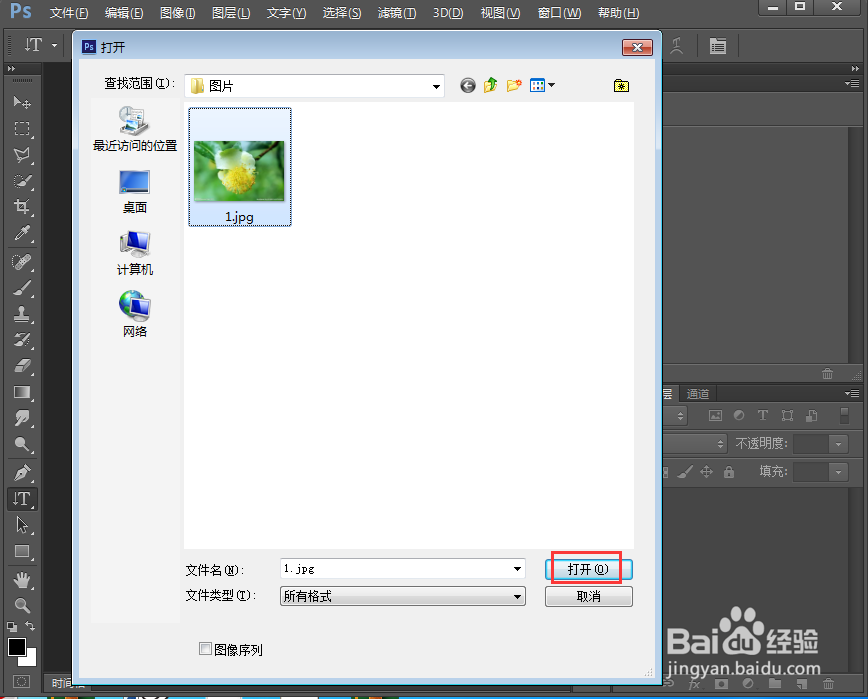Select the Eyedropper tool

coord(22,233)
